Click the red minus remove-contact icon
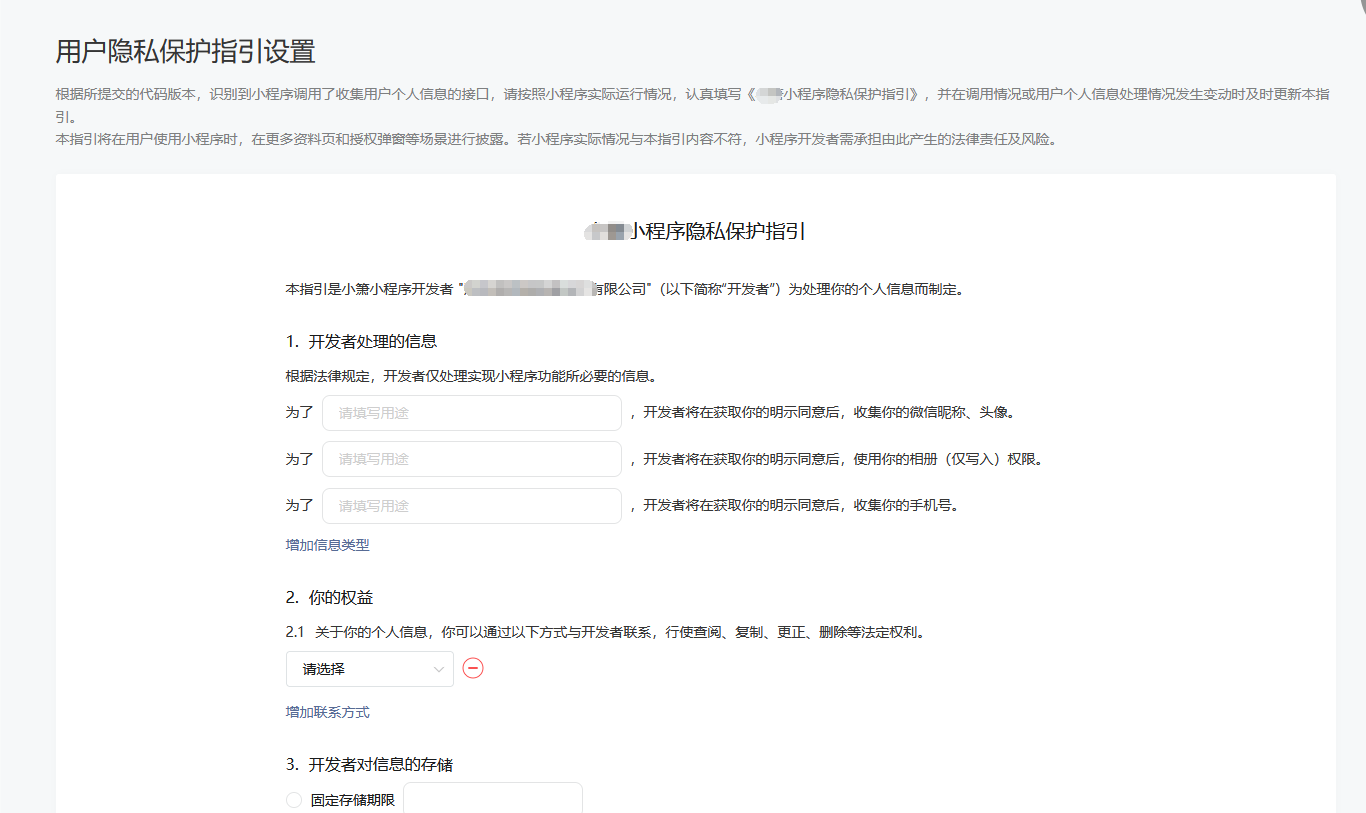The image size is (1366, 813). [x=473, y=668]
